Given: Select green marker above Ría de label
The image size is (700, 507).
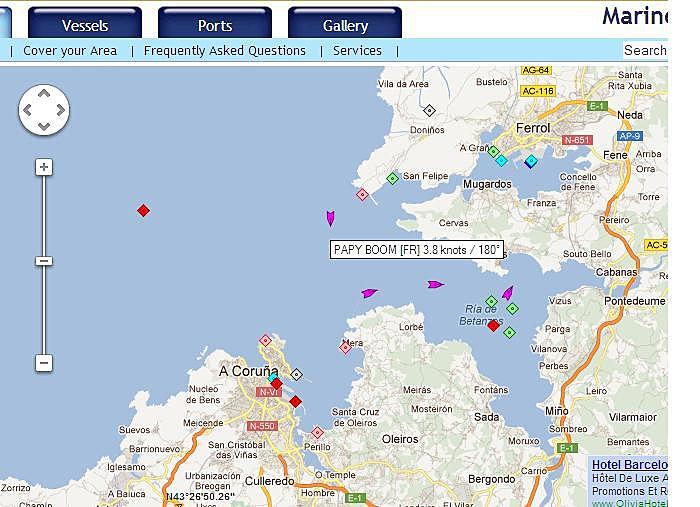Looking at the screenshot, I should [492, 301].
